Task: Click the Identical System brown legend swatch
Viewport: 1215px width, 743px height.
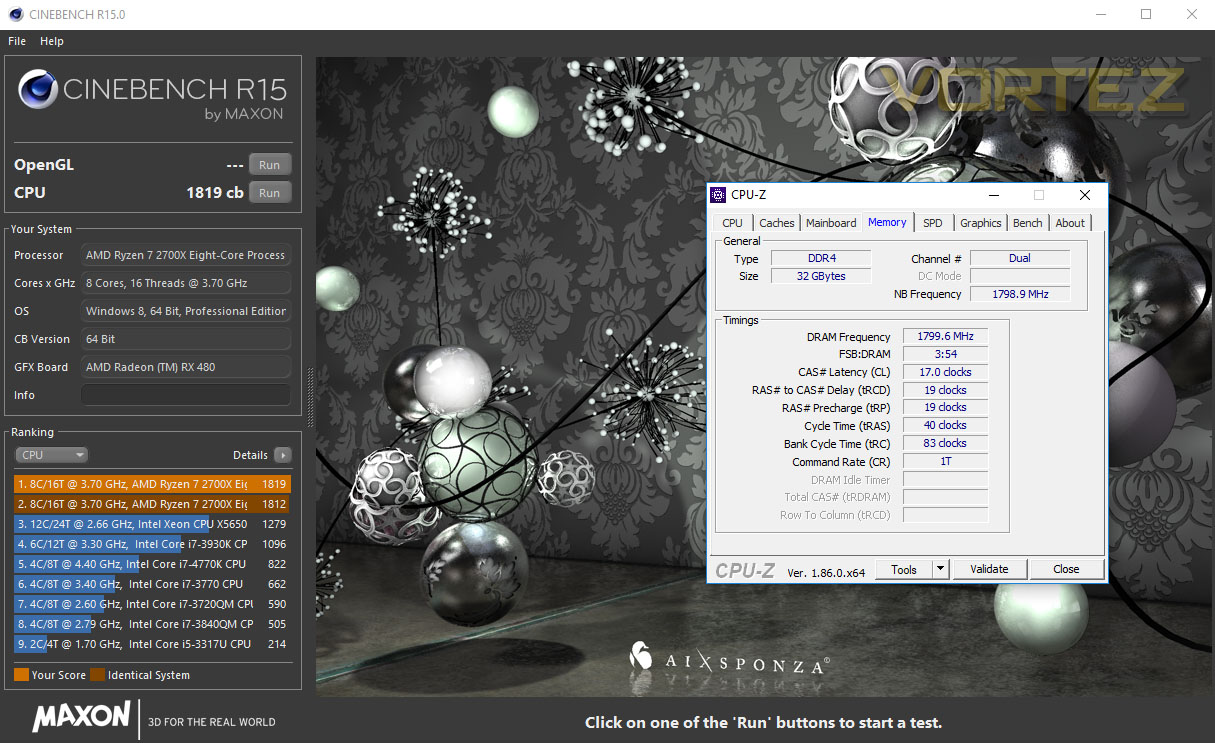Action: pos(97,675)
